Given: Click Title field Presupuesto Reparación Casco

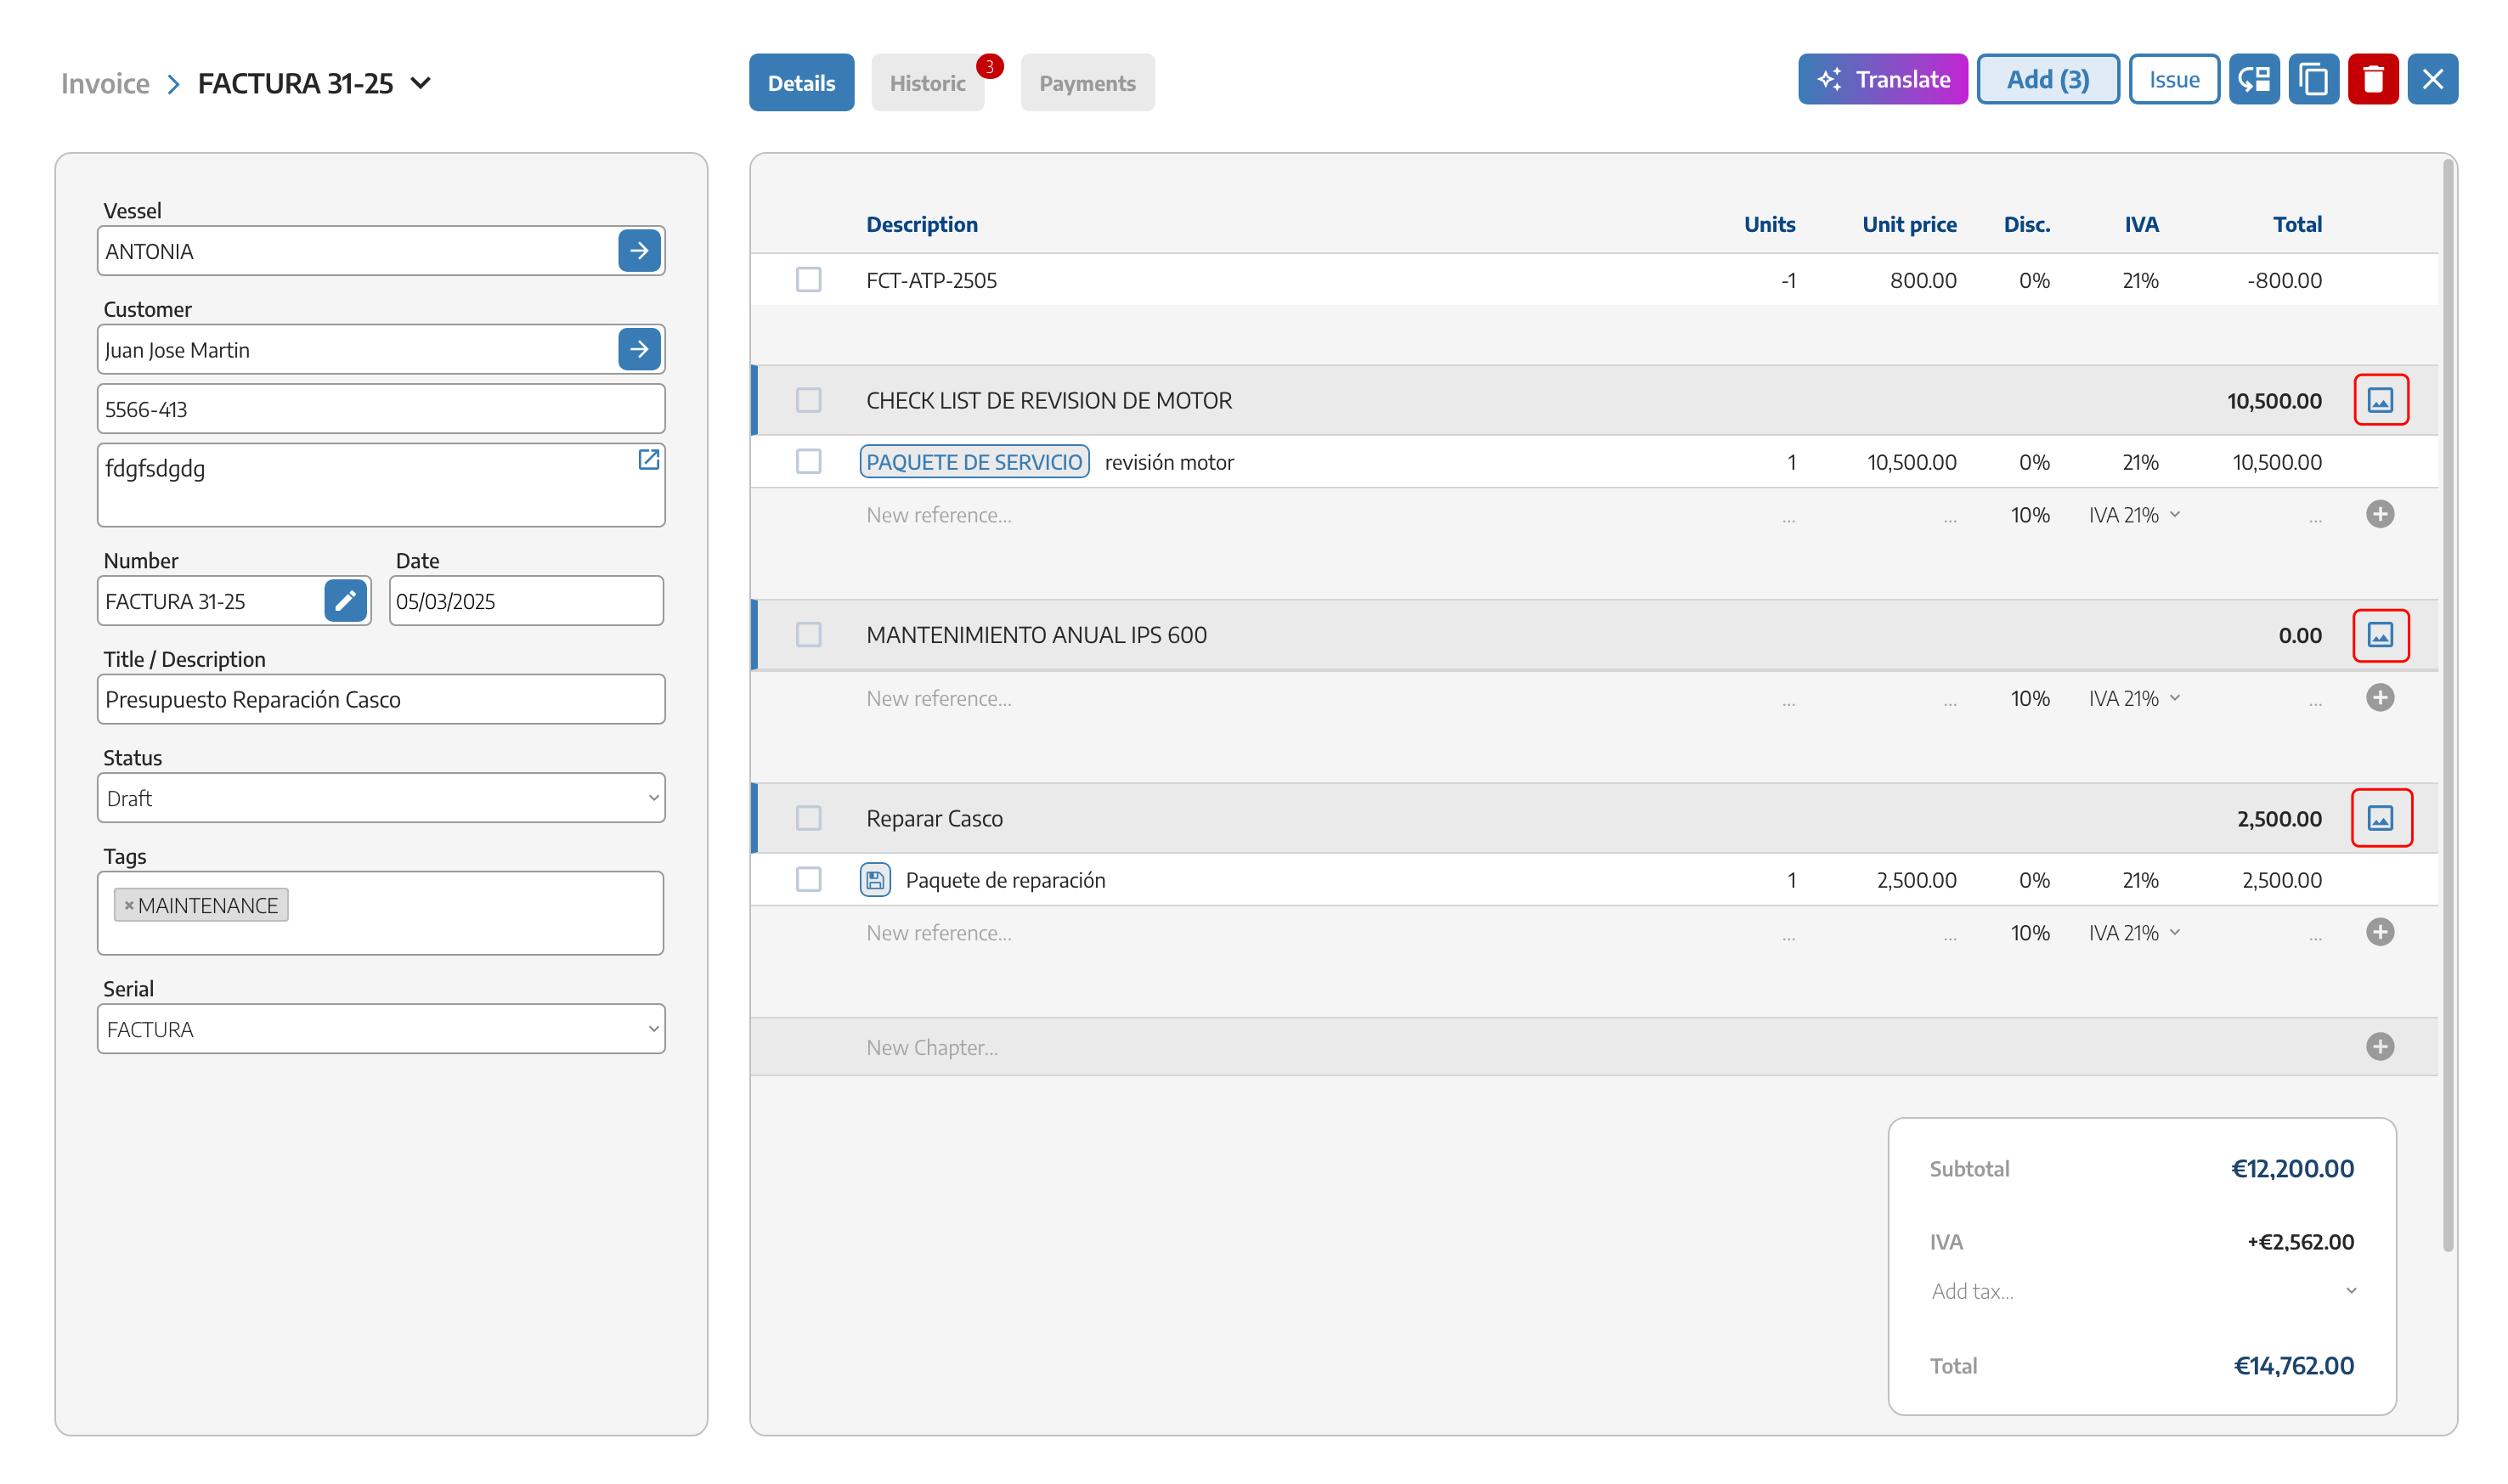Looking at the screenshot, I should tap(381, 699).
